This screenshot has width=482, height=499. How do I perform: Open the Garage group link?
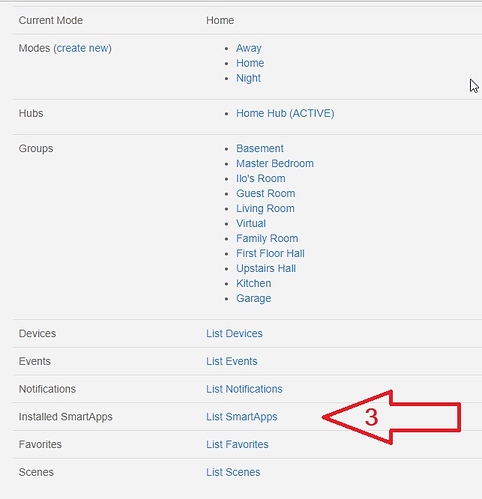point(254,299)
